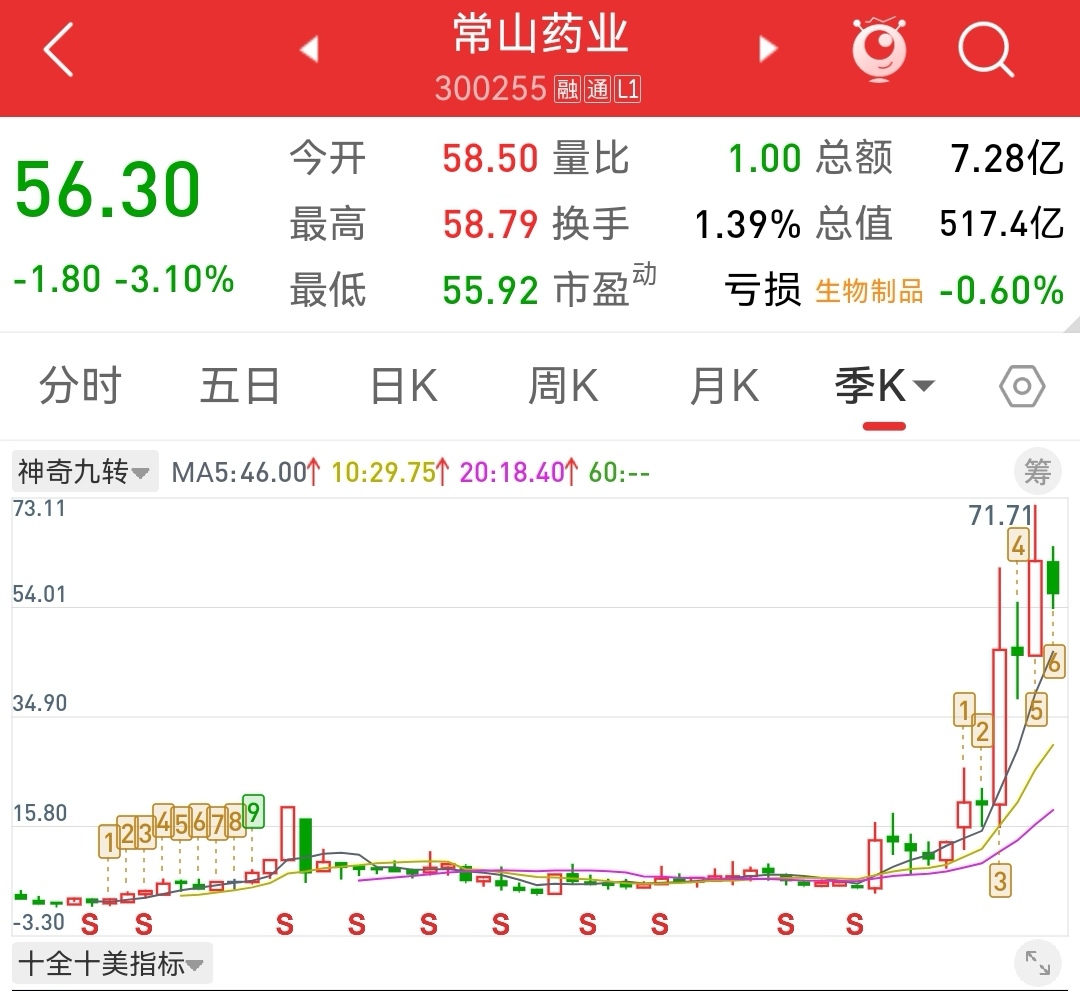This screenshot has height=991, width=1080.
Task: Tap the 71.71 peak price label
Action: pyautogui.click(x=1000, y=515)
